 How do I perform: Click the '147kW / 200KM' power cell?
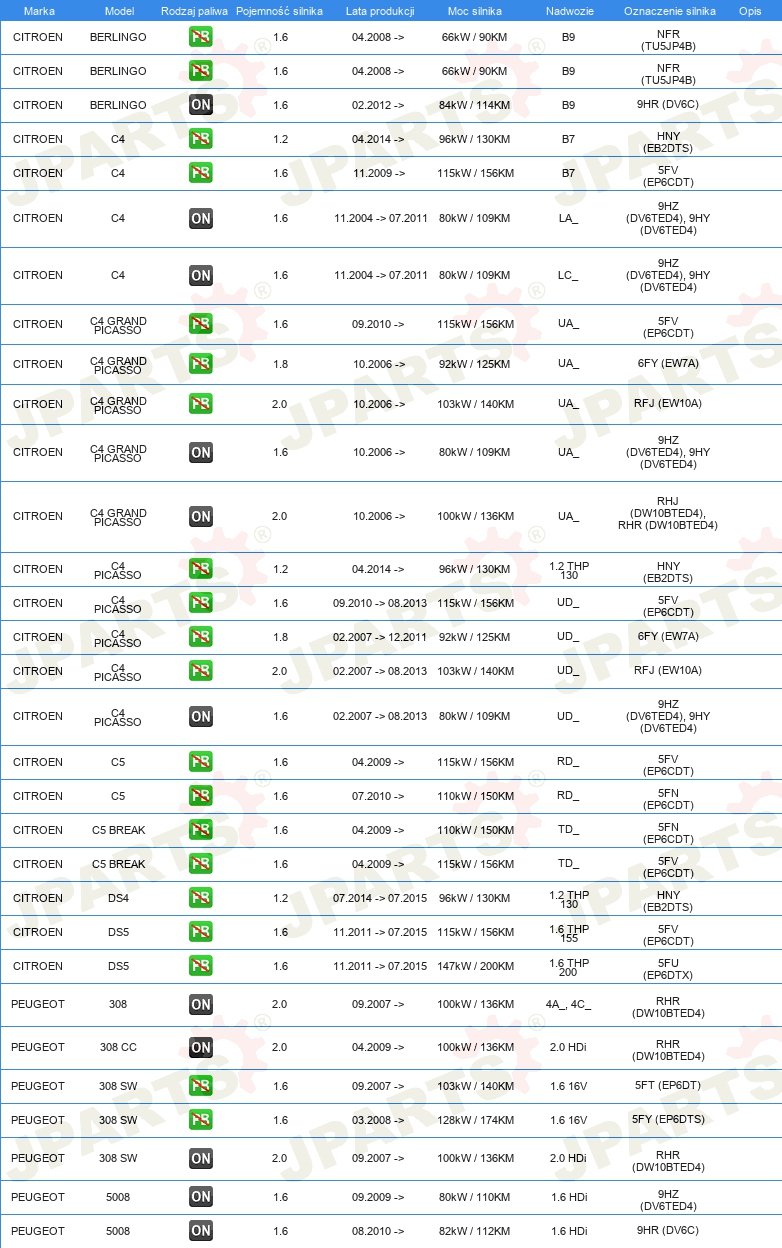(476, 966)
